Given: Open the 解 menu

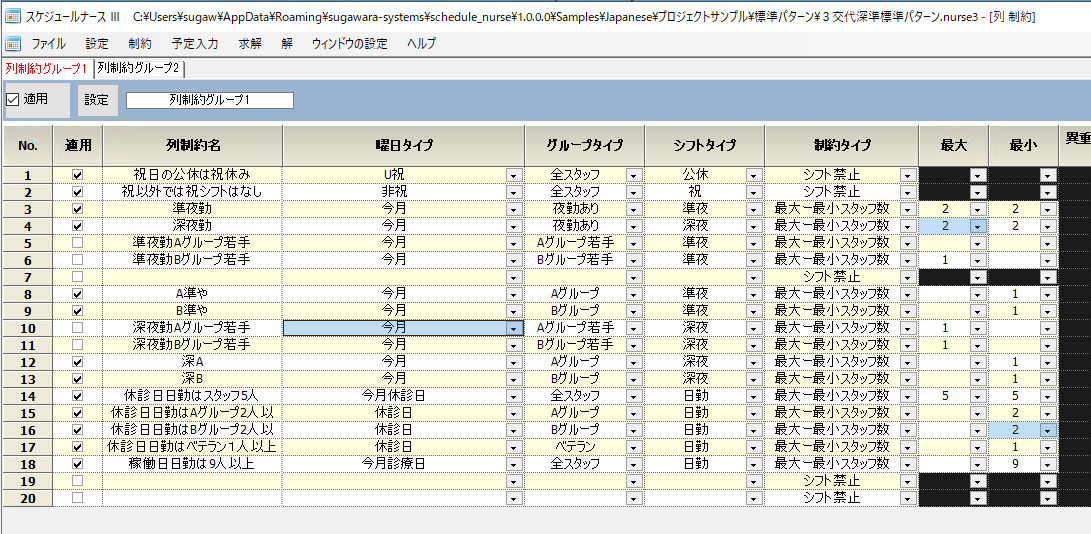Looking at the screenshot, I should [287, 44].
